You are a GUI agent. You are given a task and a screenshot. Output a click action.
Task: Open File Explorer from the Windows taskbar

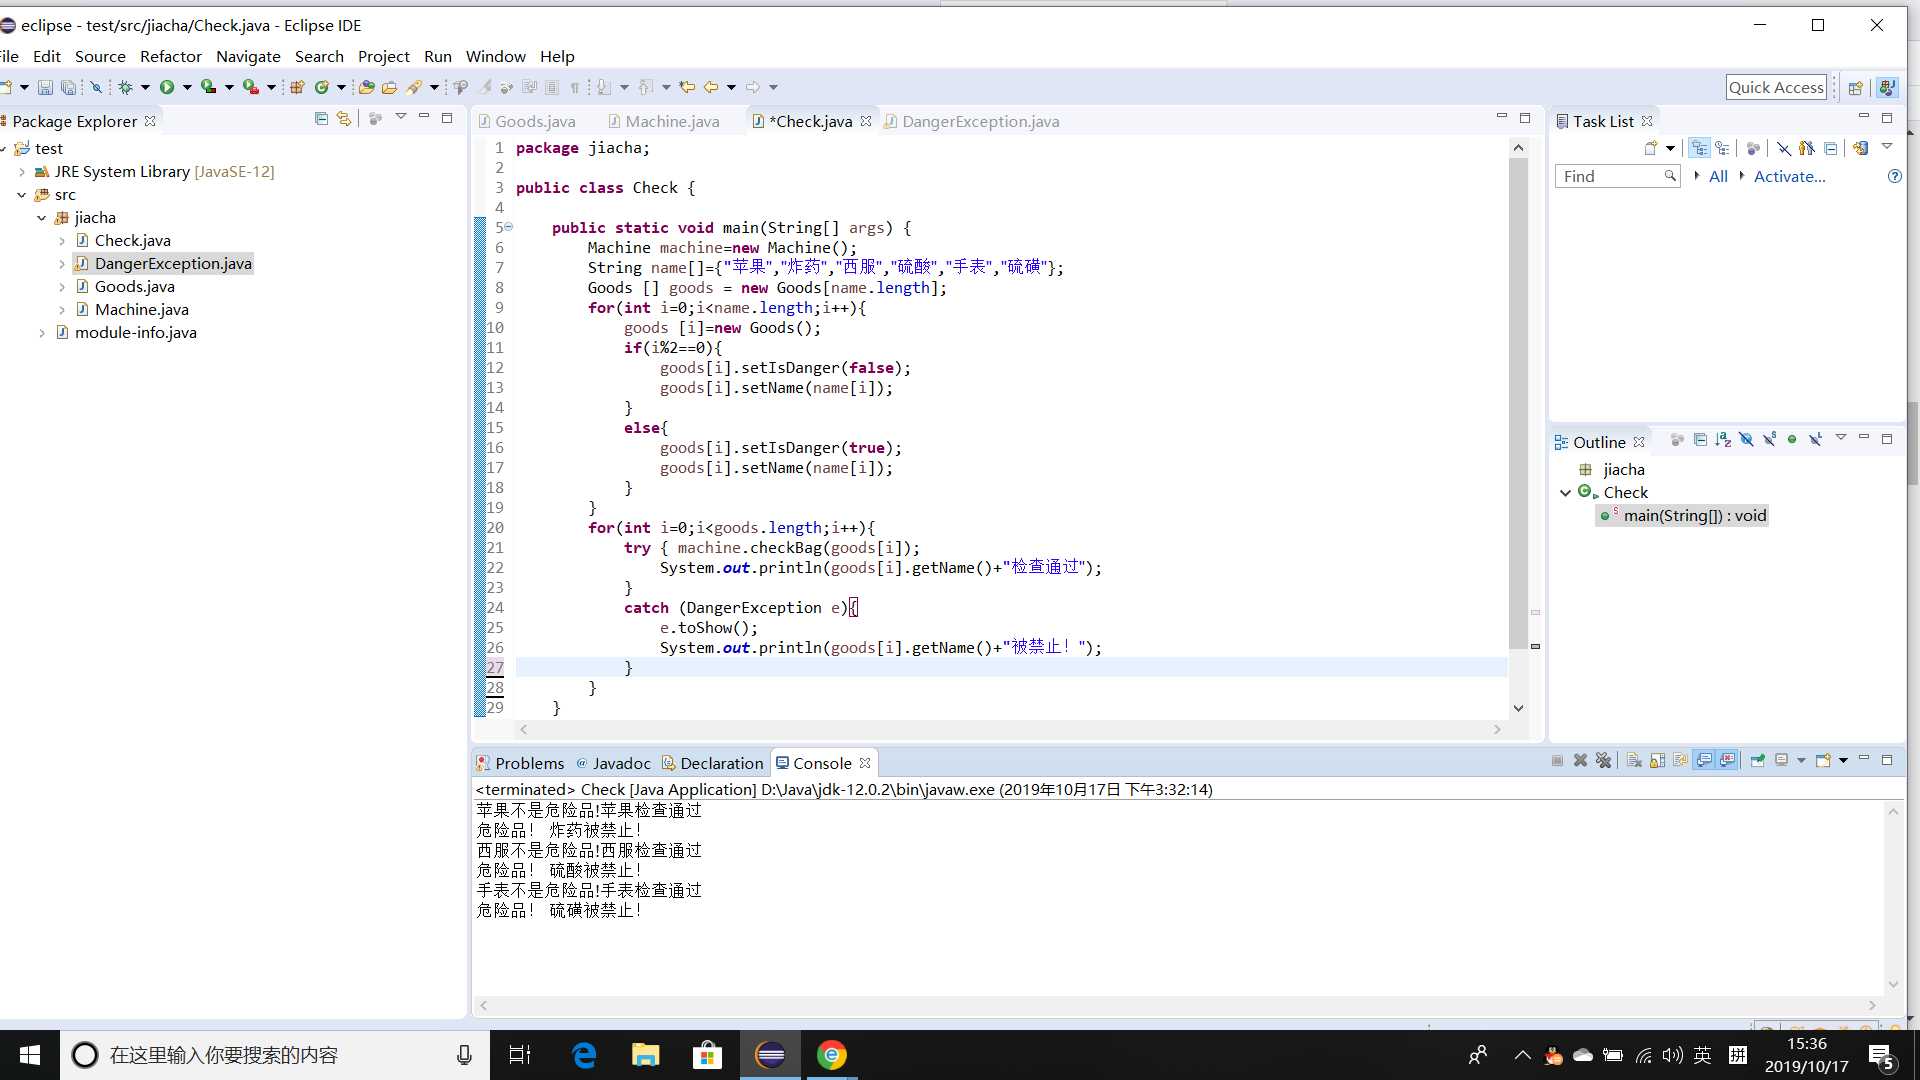click(645, 1055)
